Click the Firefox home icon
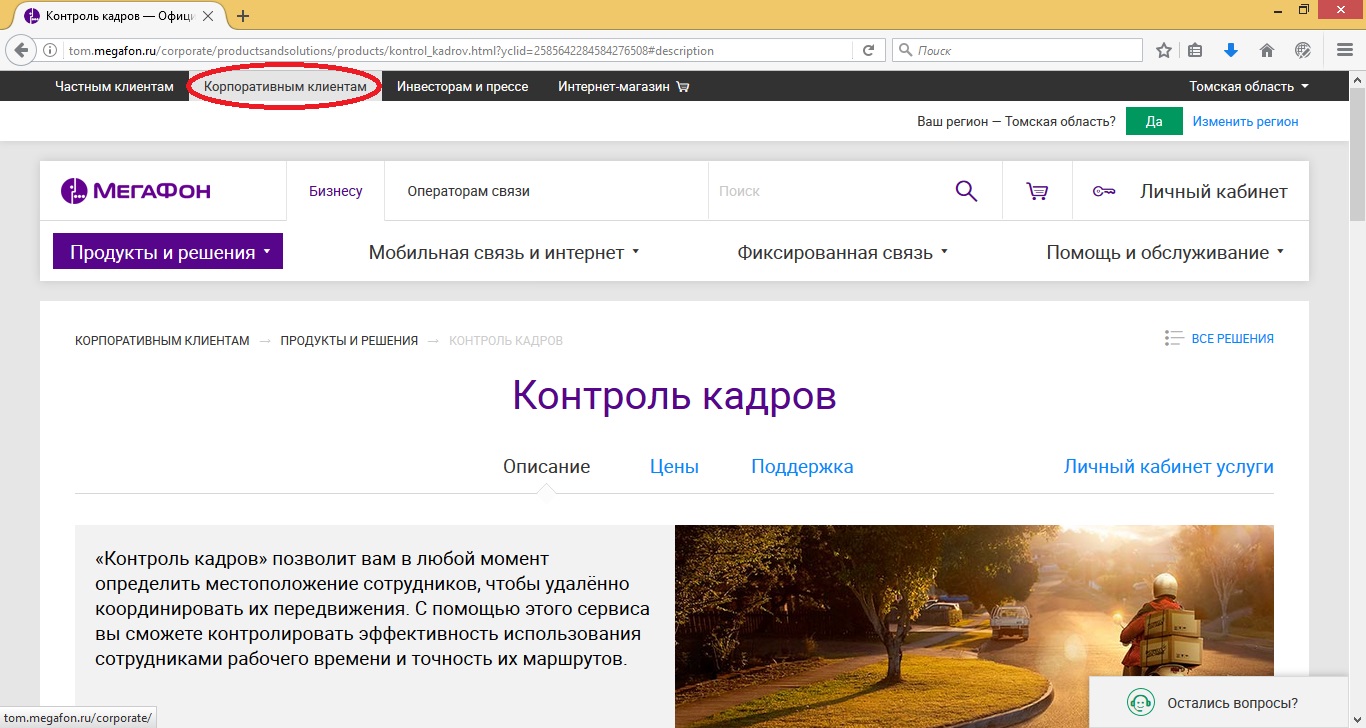The height and width of the screenshot is (728, 1366). 1266,49
